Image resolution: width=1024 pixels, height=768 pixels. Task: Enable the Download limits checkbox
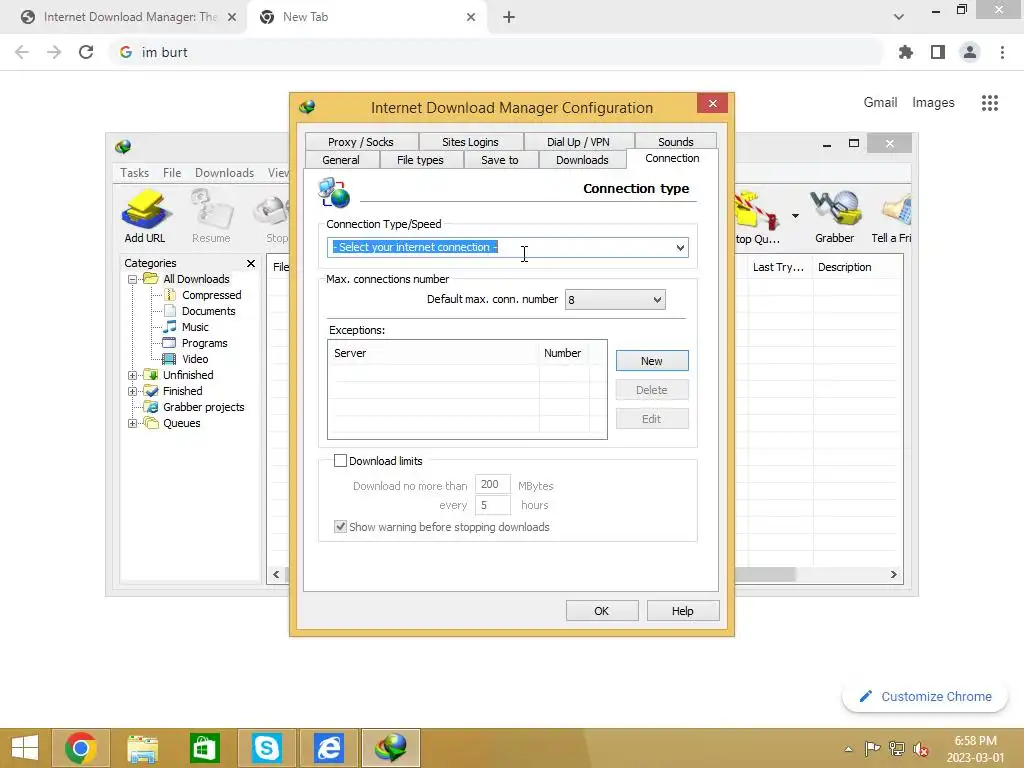tap(340, 461)
